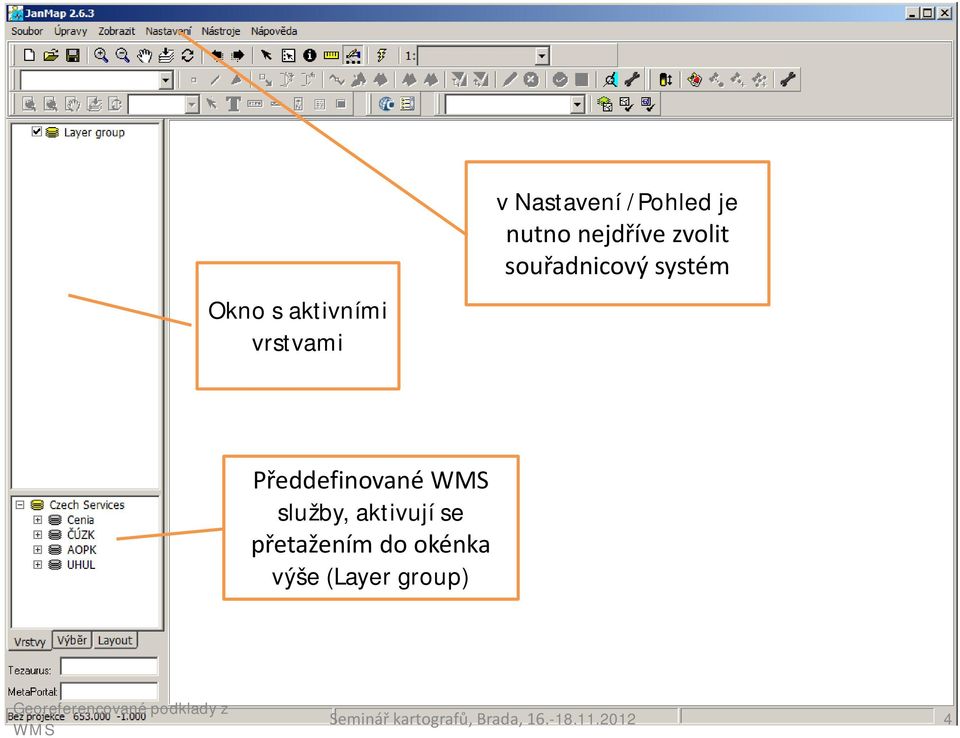This screenshot has height=738, width=960.
Task: Toggle the Layer group checkbox
Action: pyautogui.click(x=37, y=131)
